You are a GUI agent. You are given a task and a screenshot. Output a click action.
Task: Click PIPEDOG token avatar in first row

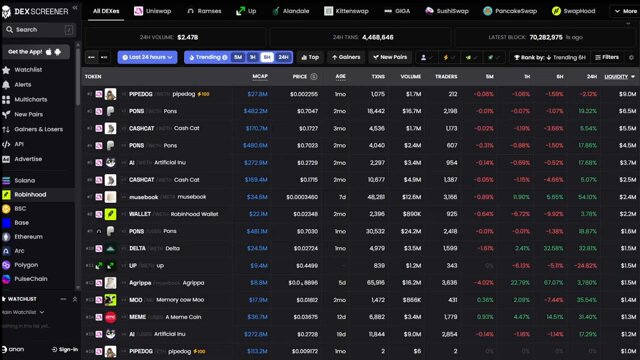pos(110,94)
